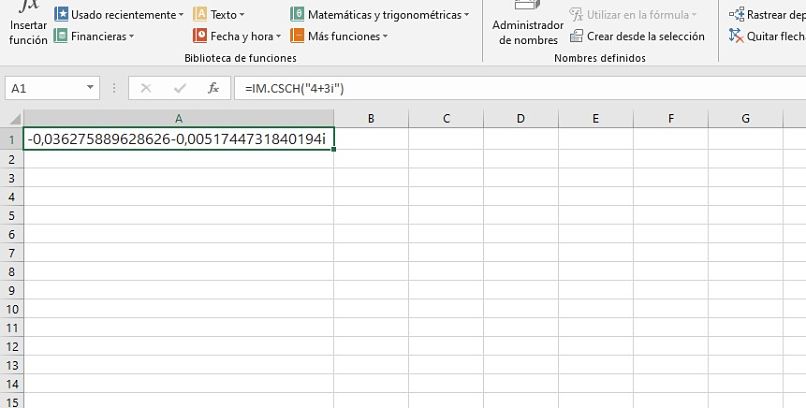Screen dimensions: 806x408
Task: Click the Fecha y hora clock icon
Action: (x=200, y=35)
